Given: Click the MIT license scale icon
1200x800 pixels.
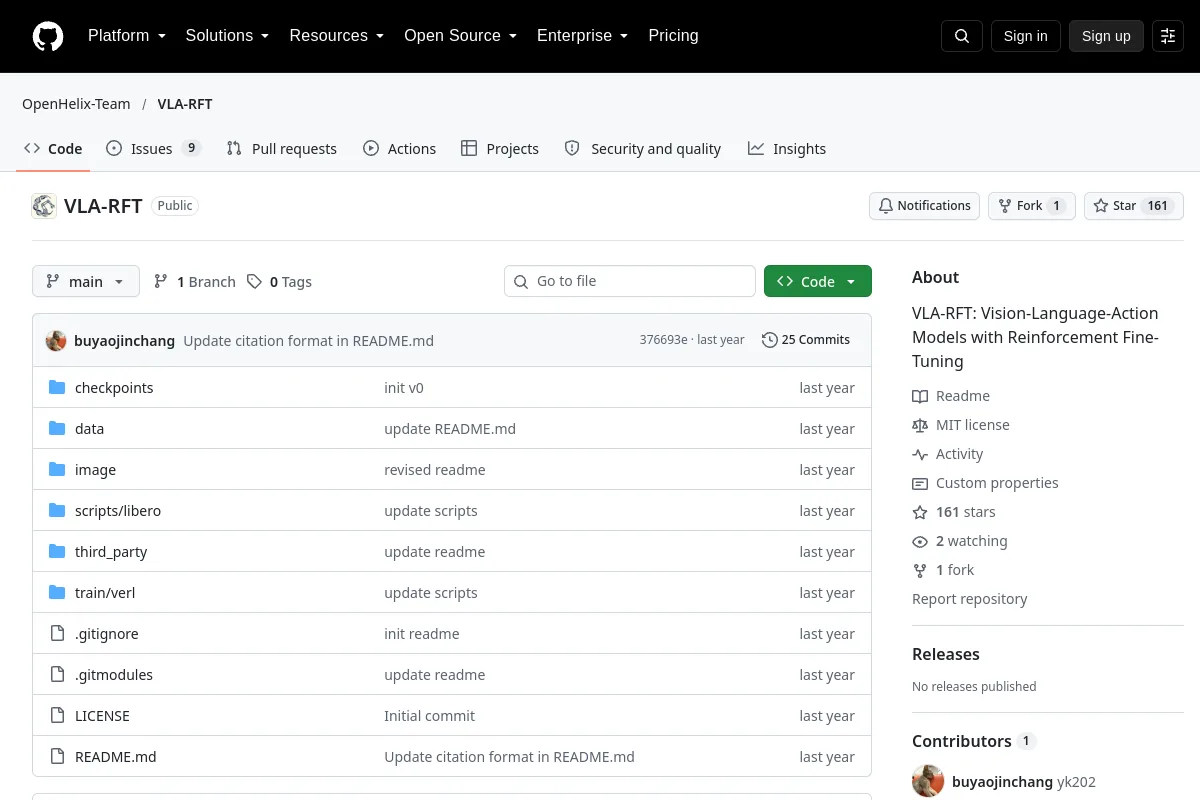Looking at the screenshot, I should (x=920, y=425).
